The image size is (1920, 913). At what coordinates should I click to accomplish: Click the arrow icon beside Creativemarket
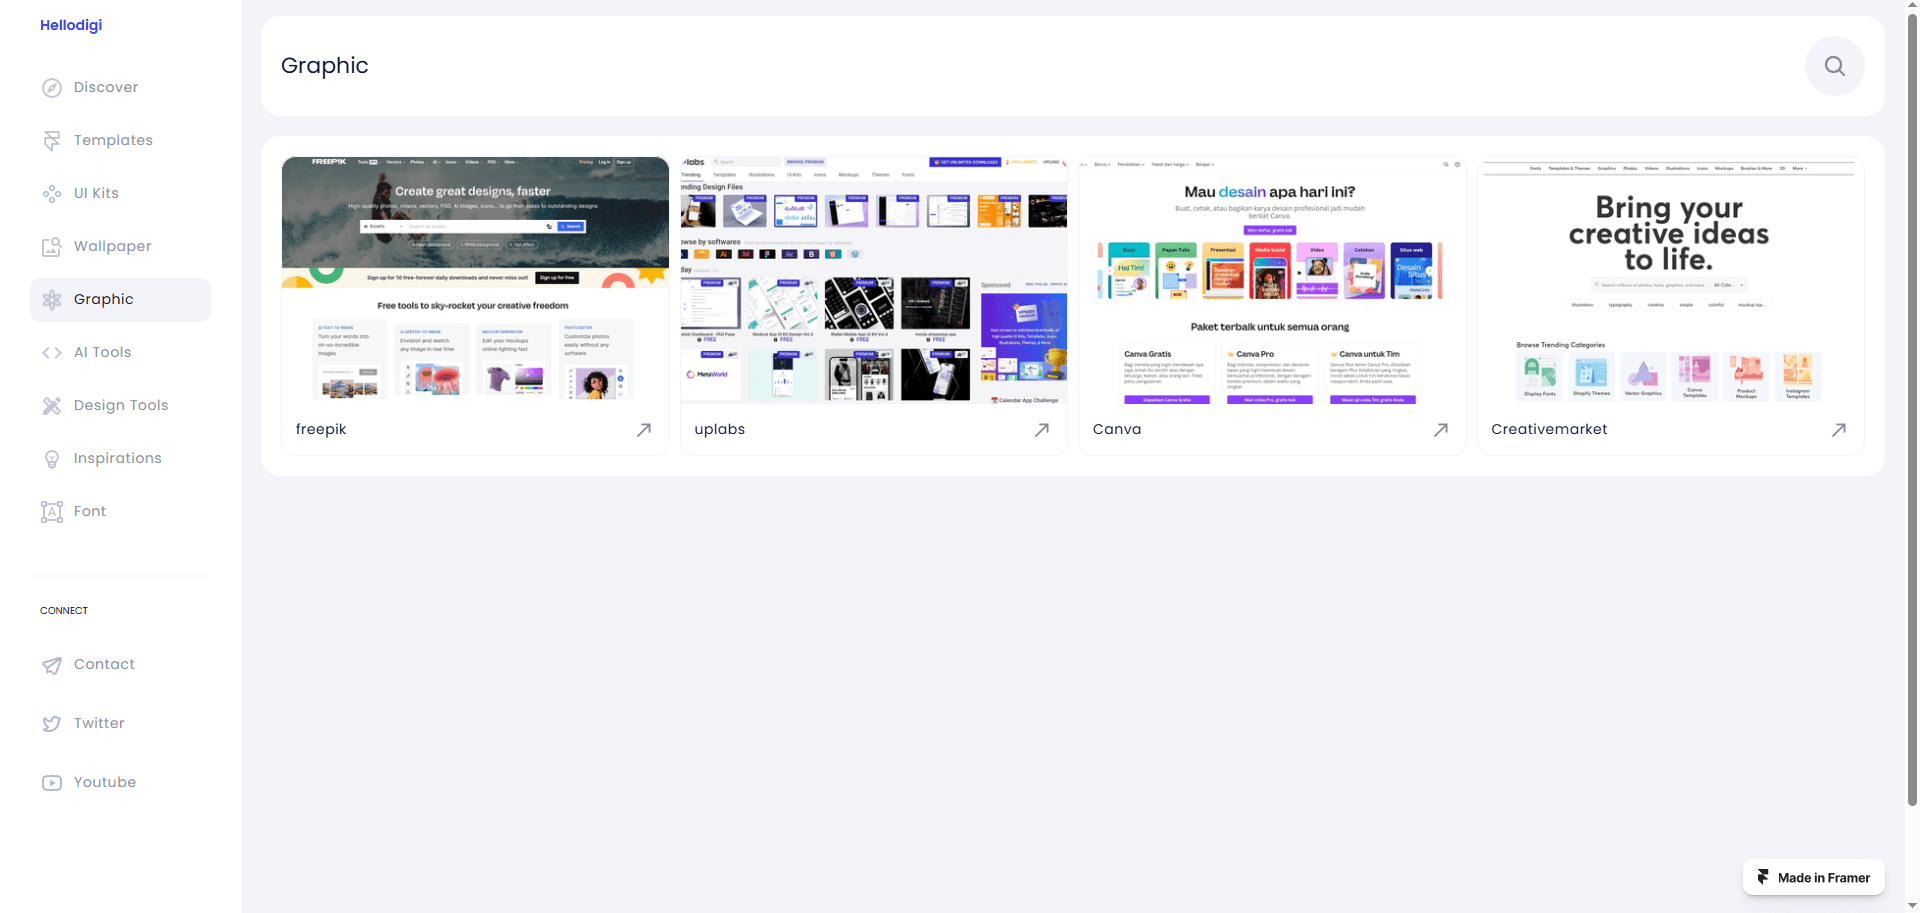click(x=1839, y=430)
